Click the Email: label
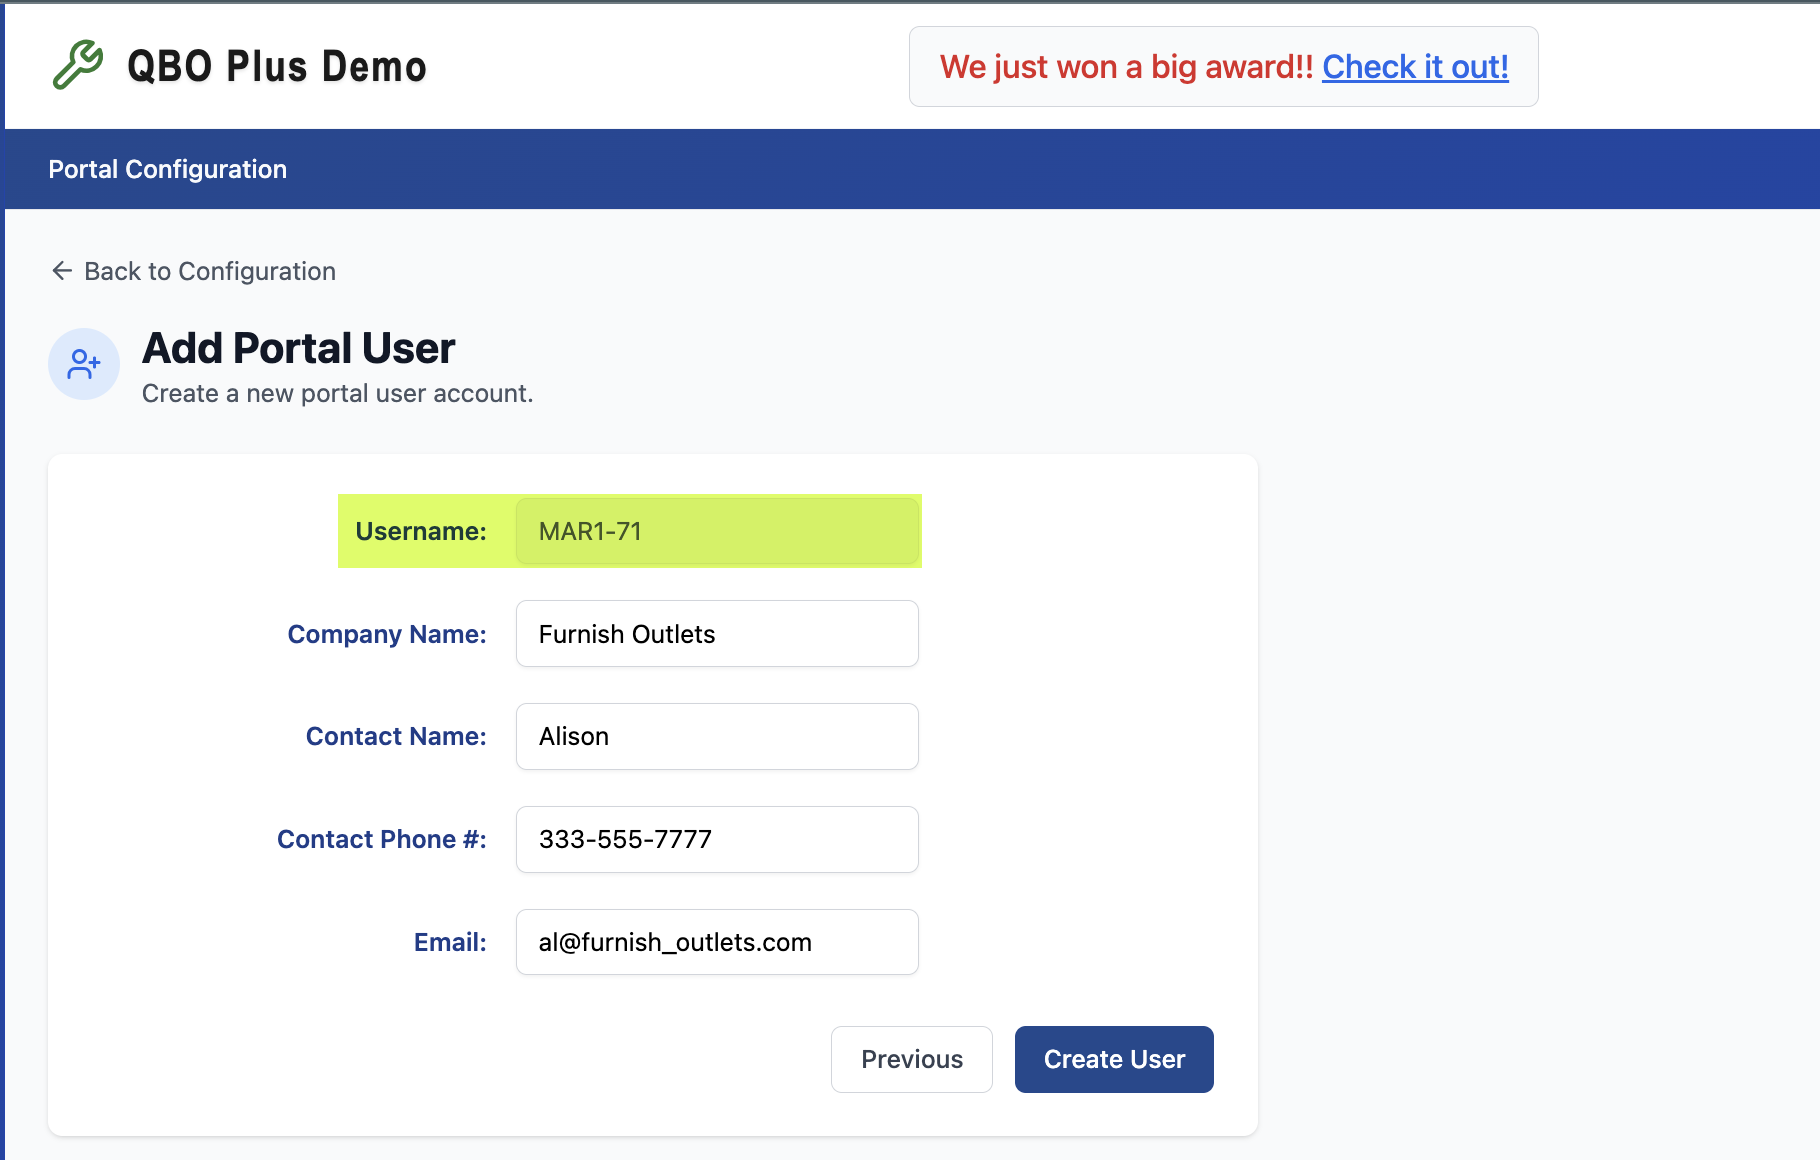1820x1160 pixels. pyautogui.click(x=450, y=942)
